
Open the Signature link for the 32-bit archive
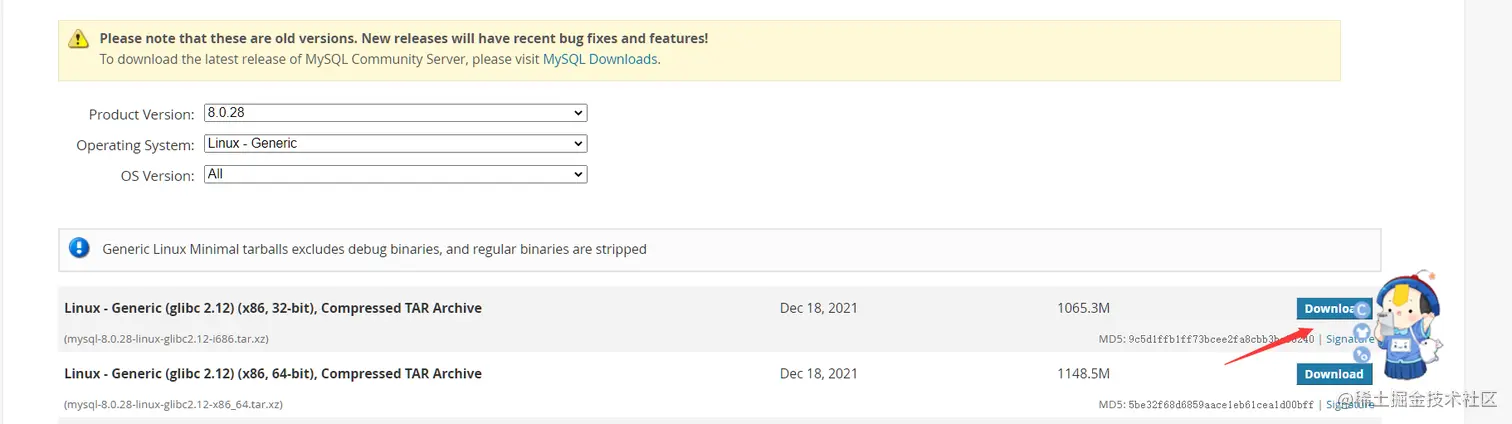1349,339
